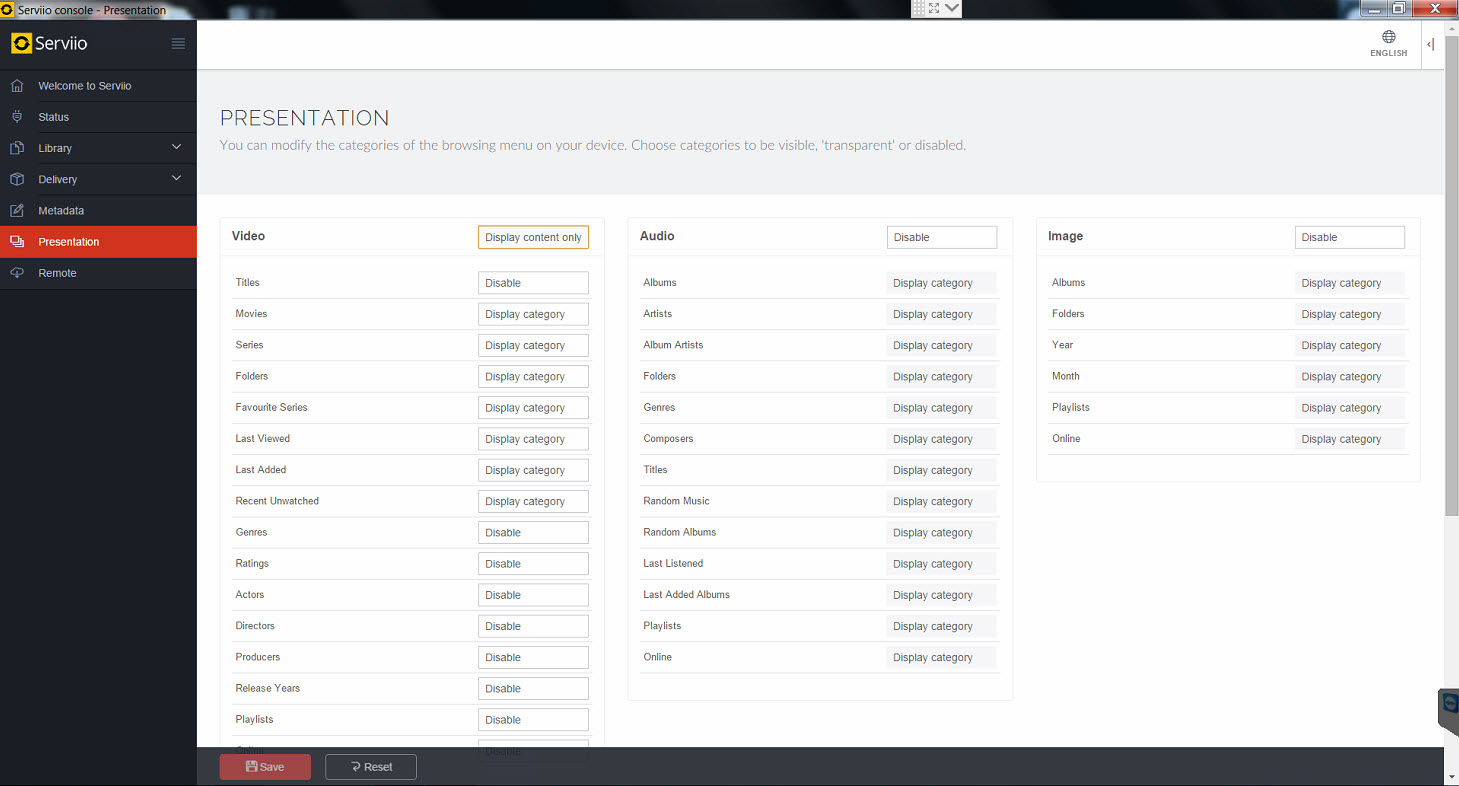Click the Serviio logo icon
Screen dimensions: 1459x786
pos(21,43)
